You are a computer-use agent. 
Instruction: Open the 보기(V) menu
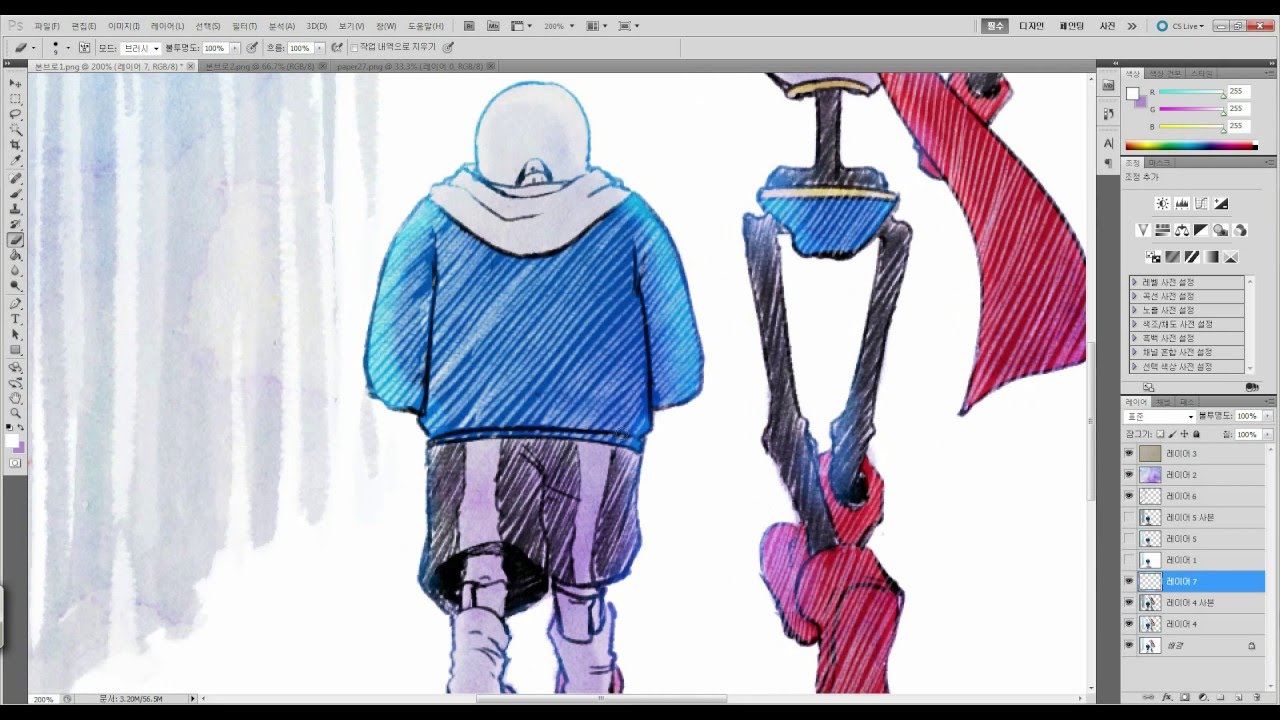(351, 26)
